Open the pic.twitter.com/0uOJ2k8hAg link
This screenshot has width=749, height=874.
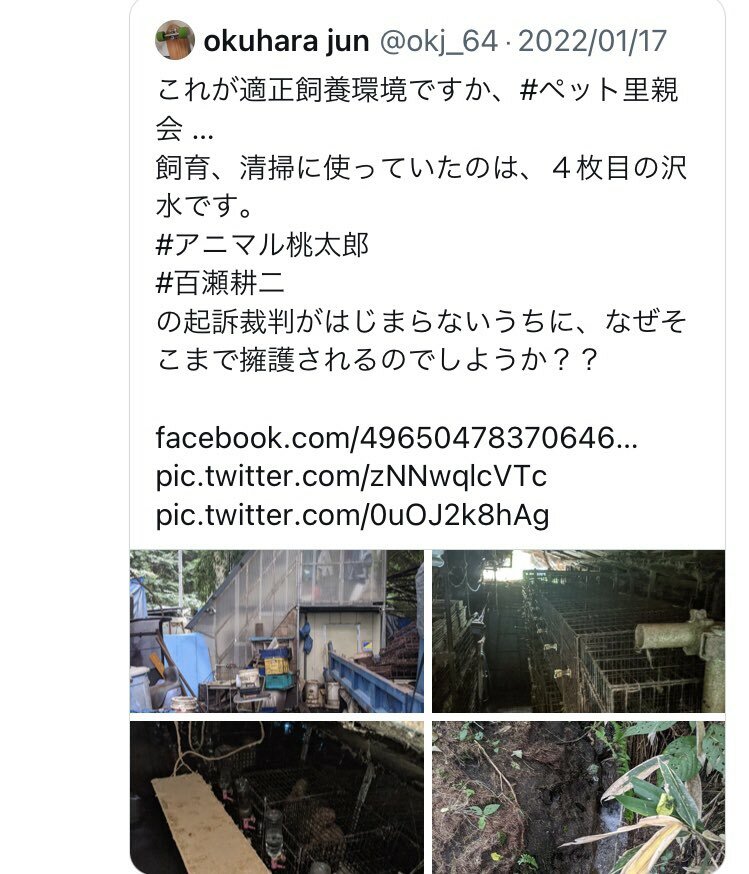(x=352, y=515)
